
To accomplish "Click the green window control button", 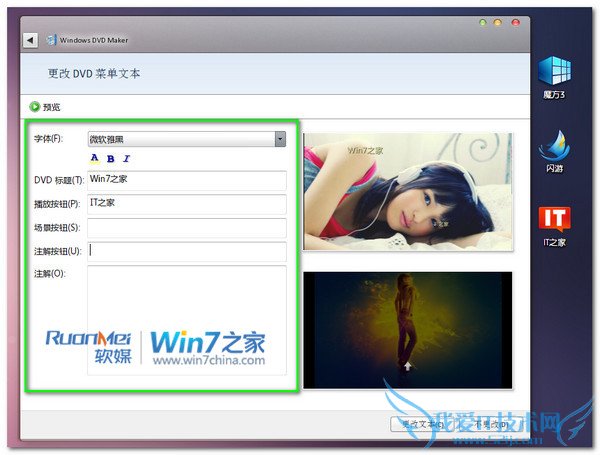I will coord(483,23).
